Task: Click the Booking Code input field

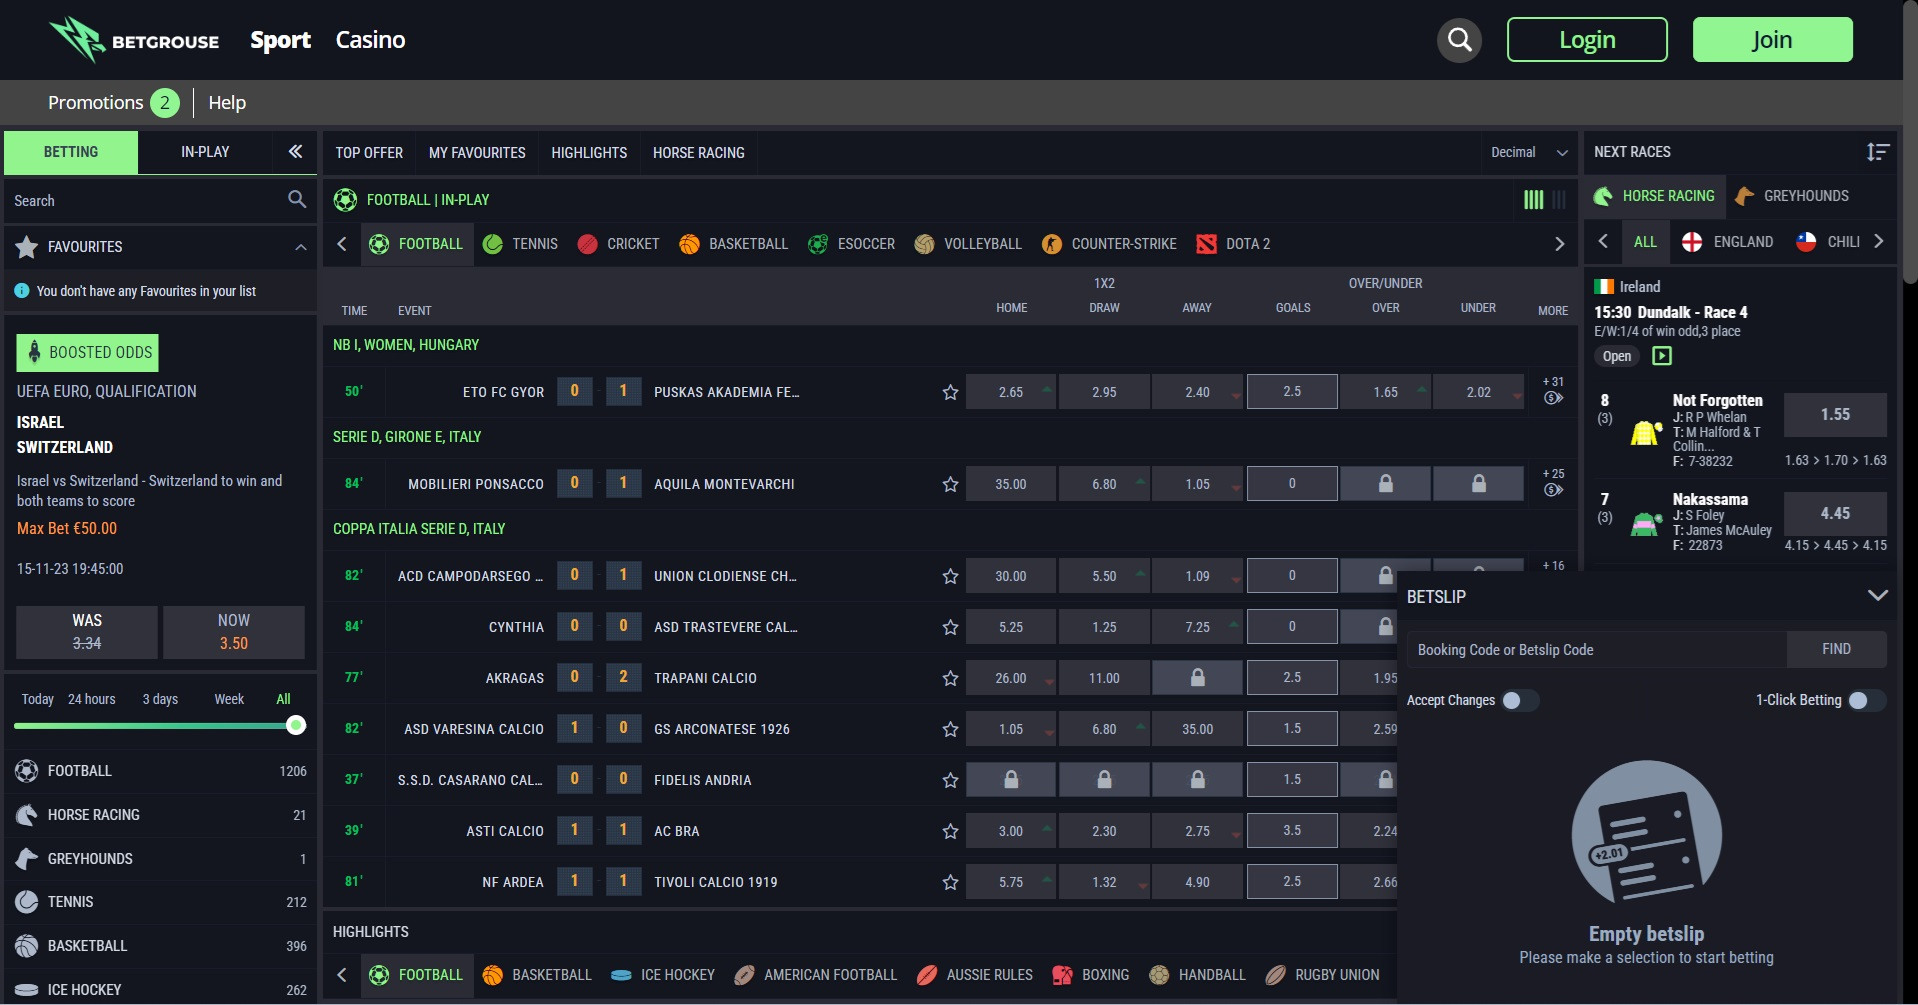Action: (1595, 650)
